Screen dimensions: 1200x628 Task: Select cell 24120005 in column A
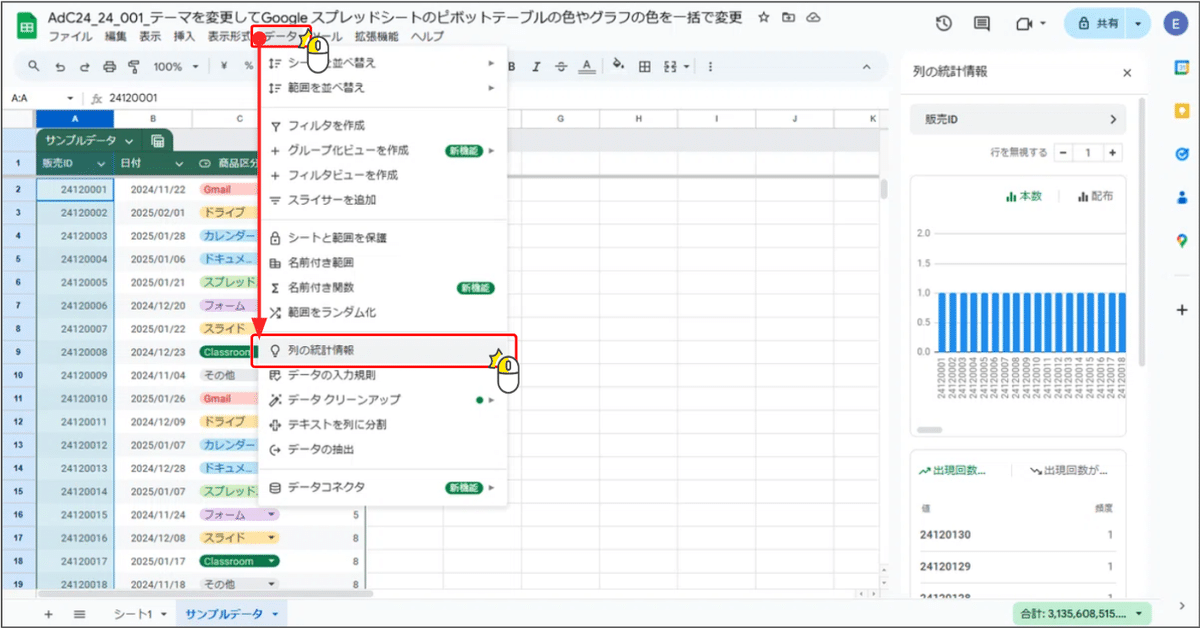[x=75, y=282]
